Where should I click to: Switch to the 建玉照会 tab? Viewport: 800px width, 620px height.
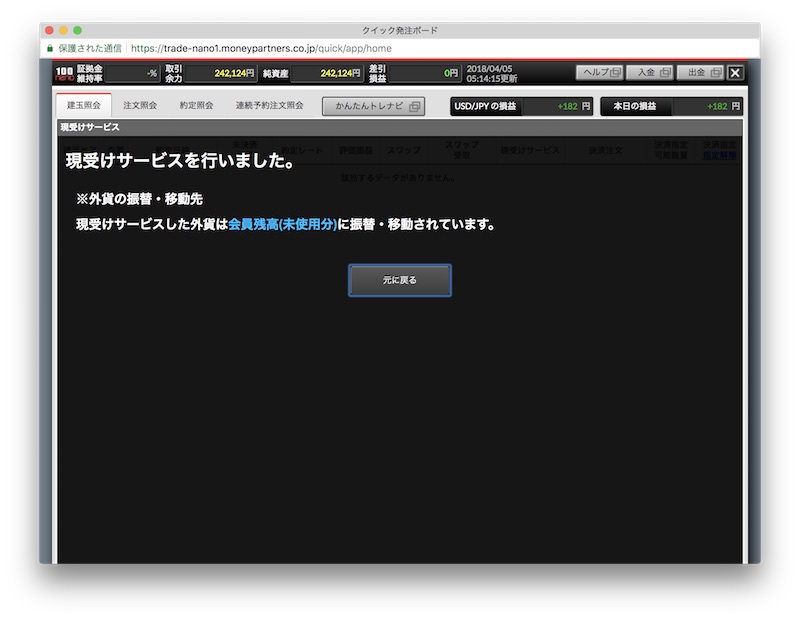(x=84, y=106)
